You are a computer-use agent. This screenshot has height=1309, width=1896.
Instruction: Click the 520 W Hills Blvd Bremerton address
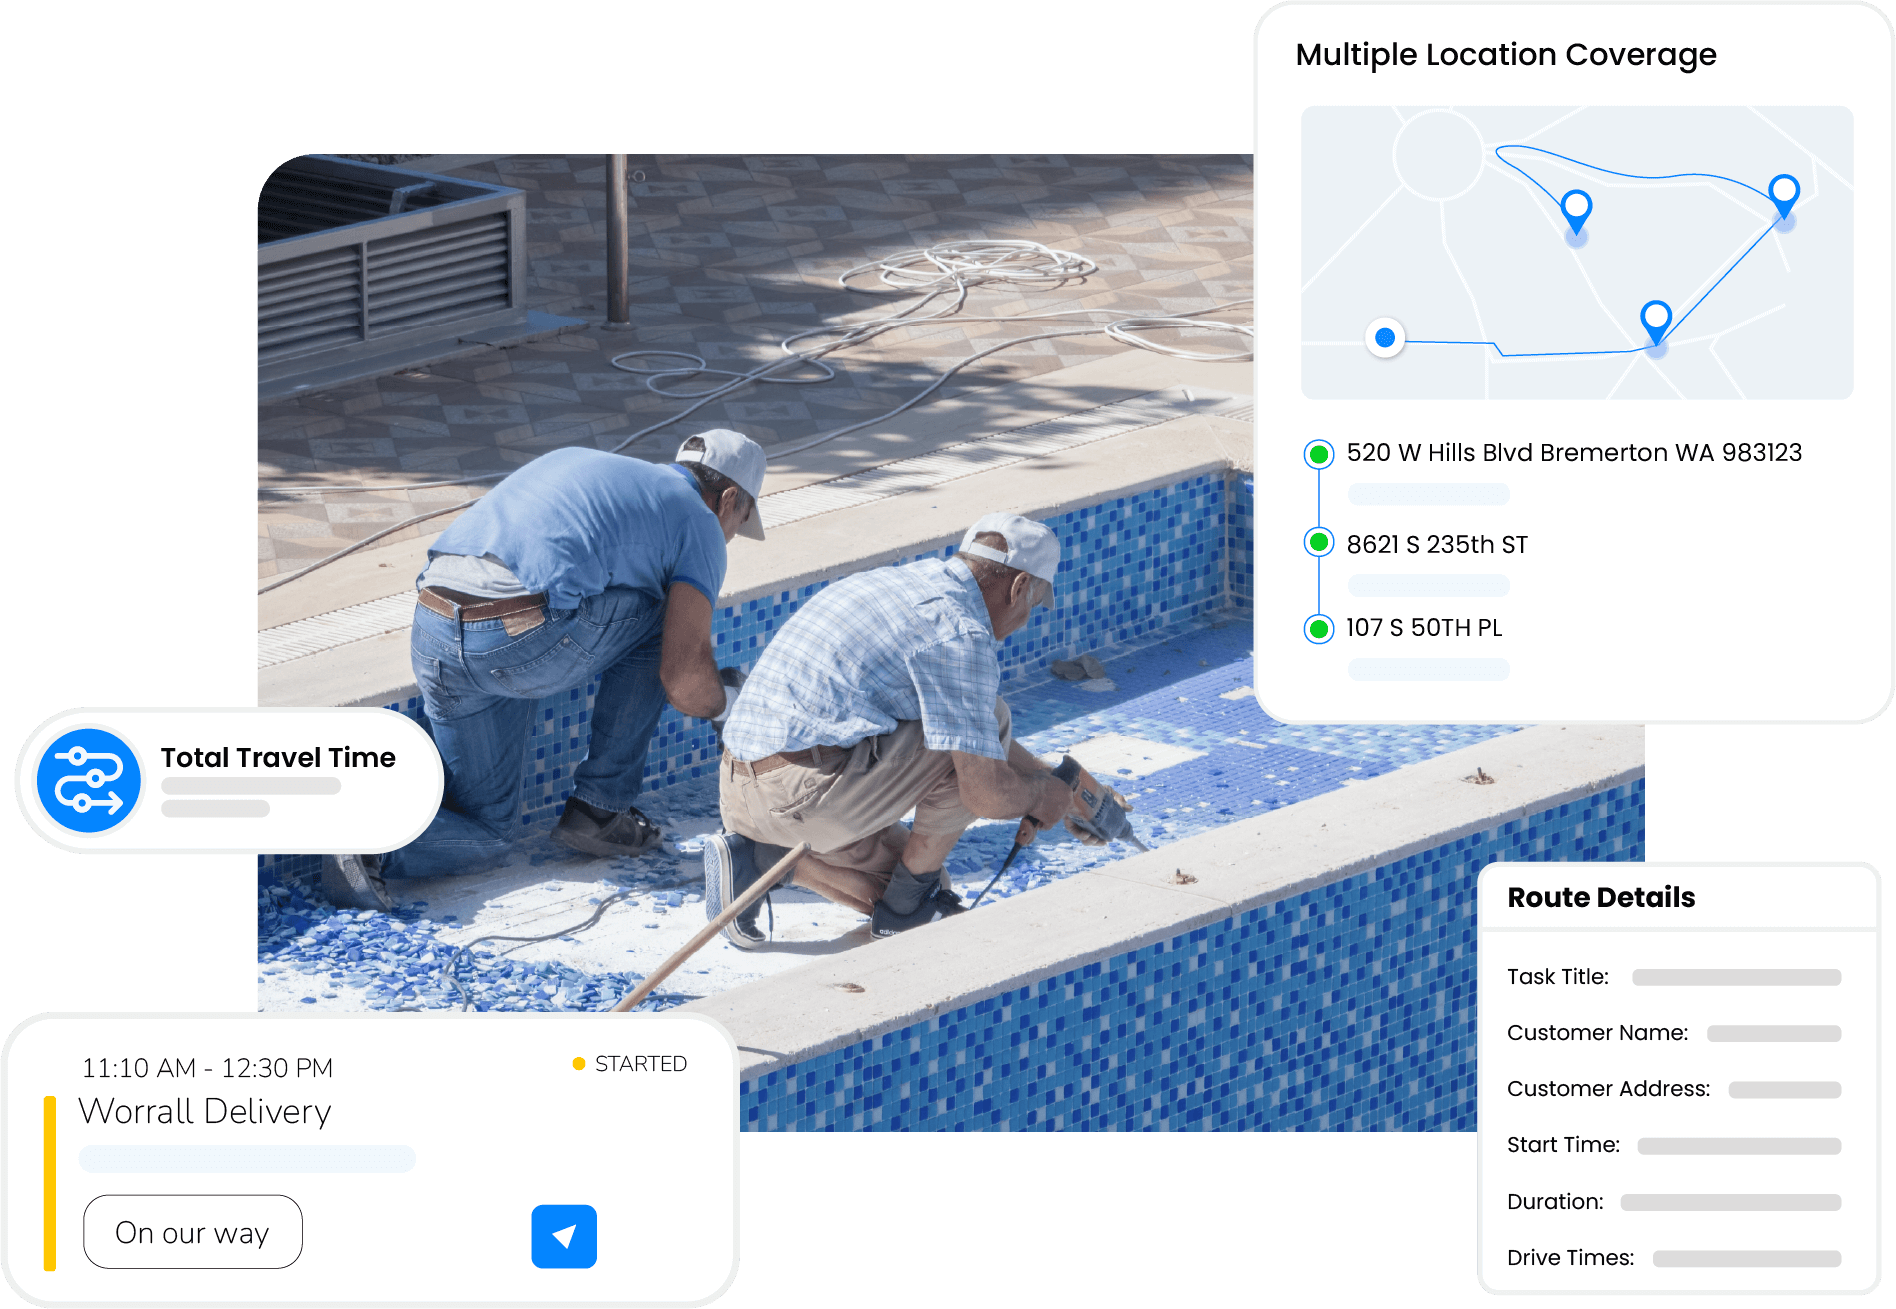pyautogui.click(x=1573, y=453)
